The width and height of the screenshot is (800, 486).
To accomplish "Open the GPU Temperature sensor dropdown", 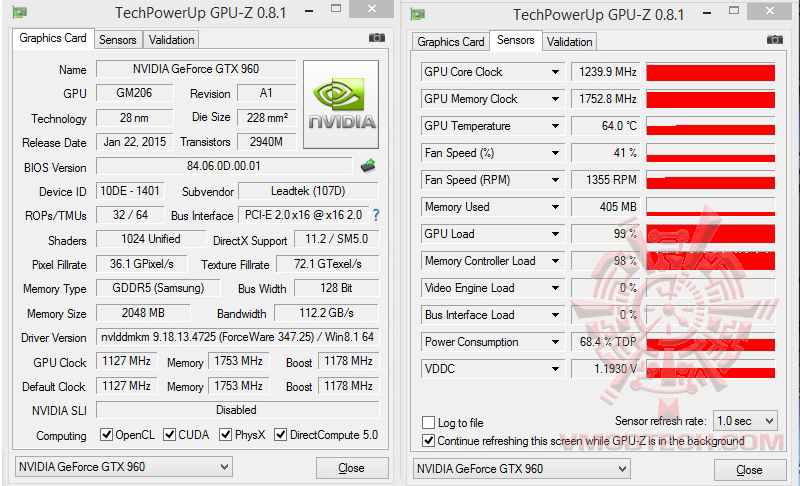I will [555, 126].
